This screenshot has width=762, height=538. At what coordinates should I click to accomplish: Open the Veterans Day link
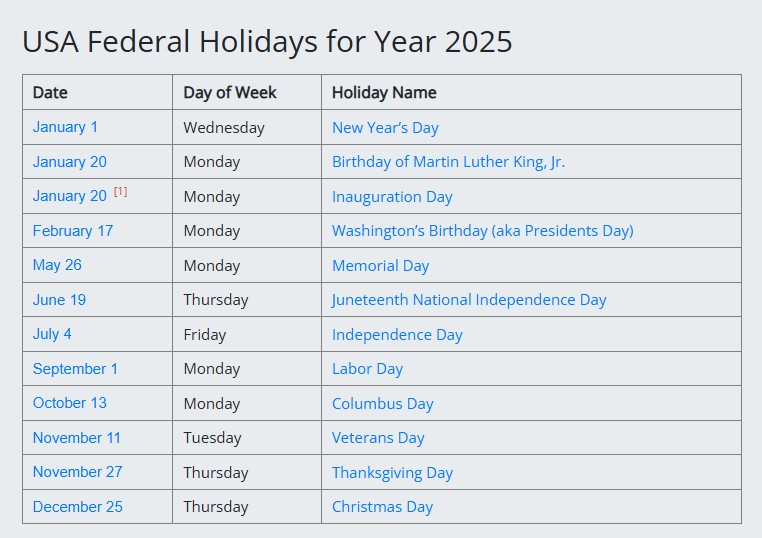[x=378, y=438]
